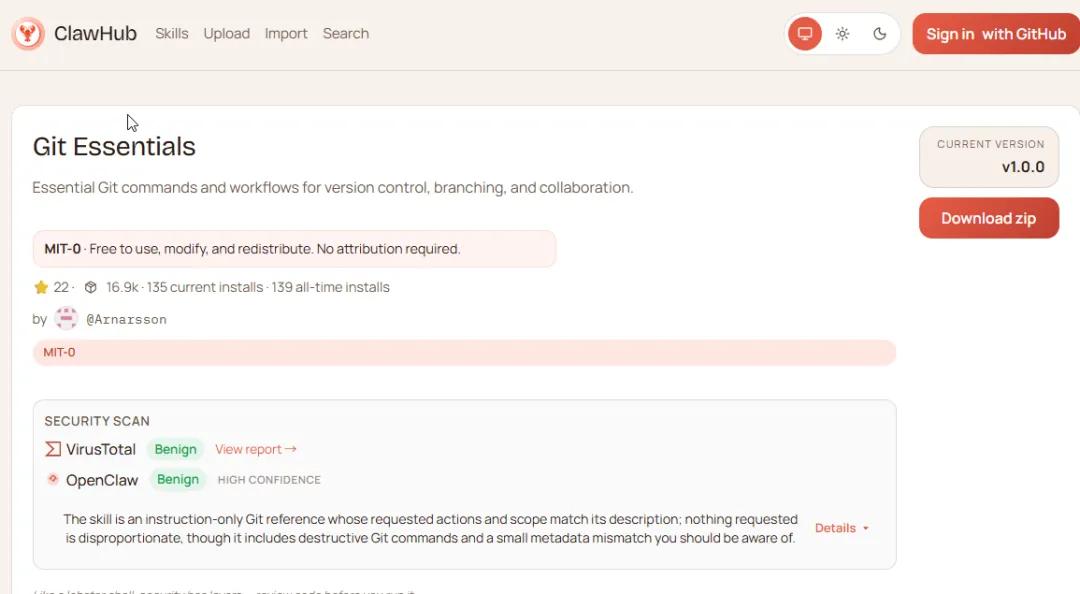Download the skill zip file
Screen dimensions: 1080x594
pos(988,218)
